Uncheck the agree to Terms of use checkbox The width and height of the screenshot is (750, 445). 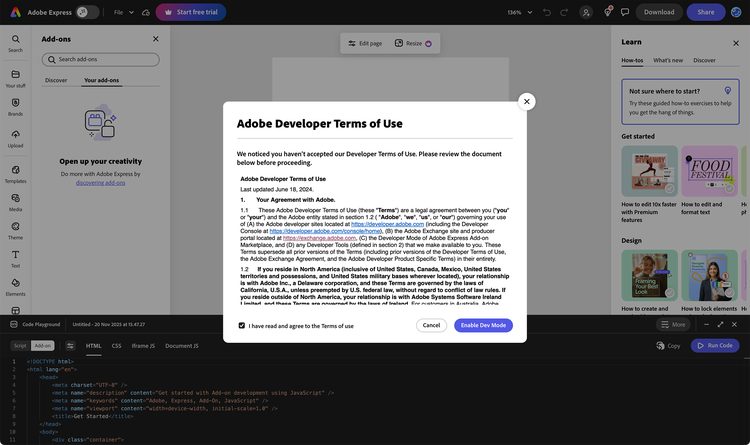click(242, 326)
